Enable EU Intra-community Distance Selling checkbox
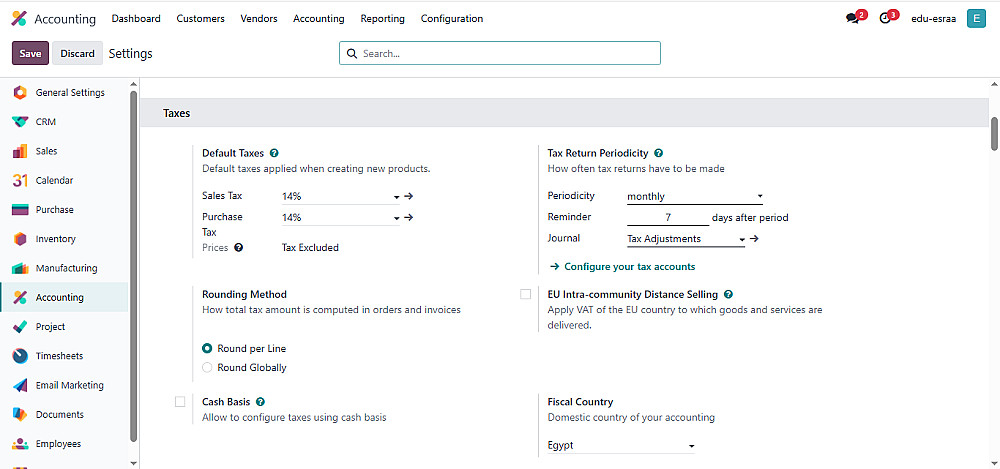This screenshot has width=1000, height=469. coord(526,295)
